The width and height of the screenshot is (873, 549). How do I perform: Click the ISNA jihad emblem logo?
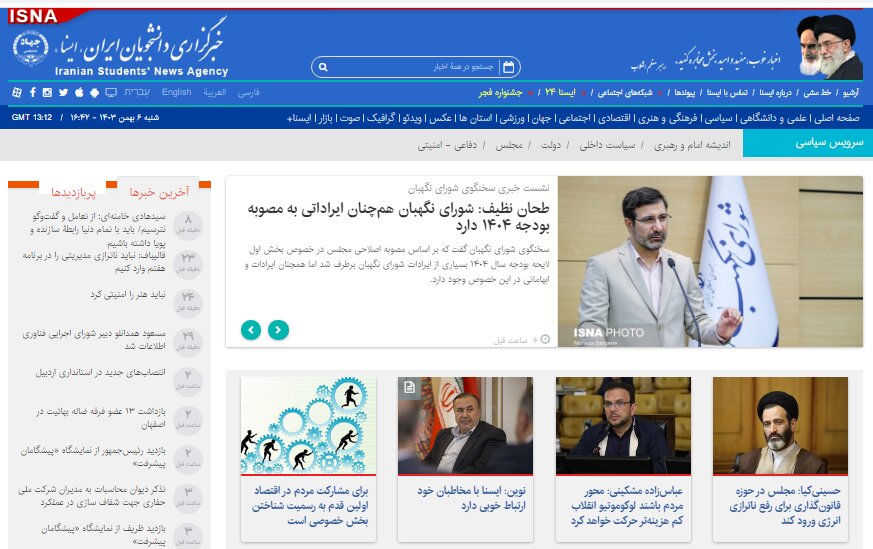point(31,48)
